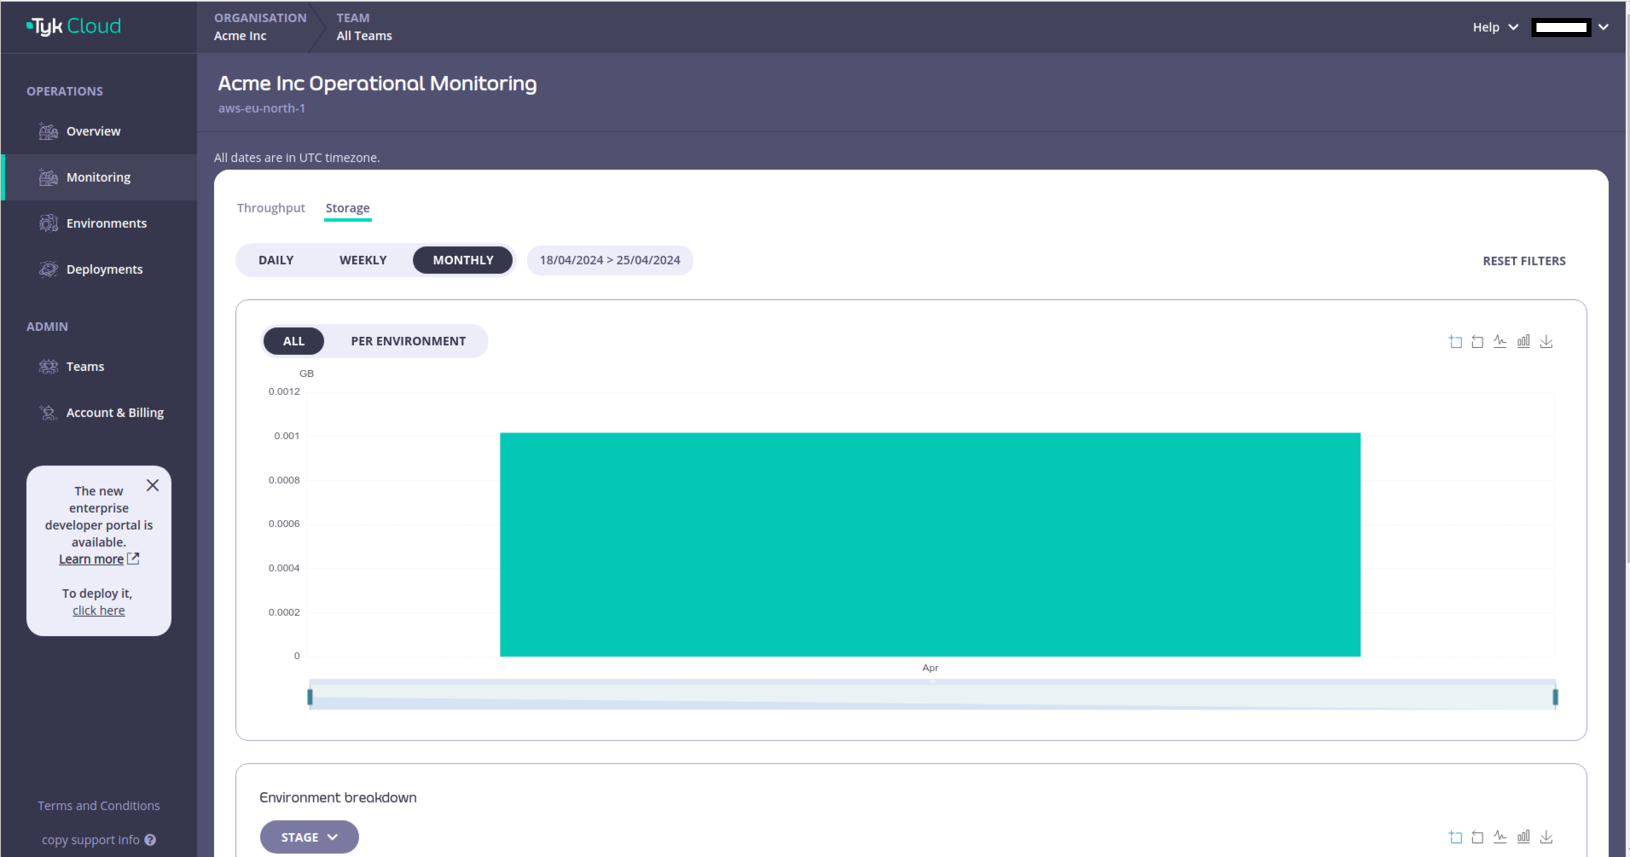Switch storage chart to bar view

tap(1523, 342)
